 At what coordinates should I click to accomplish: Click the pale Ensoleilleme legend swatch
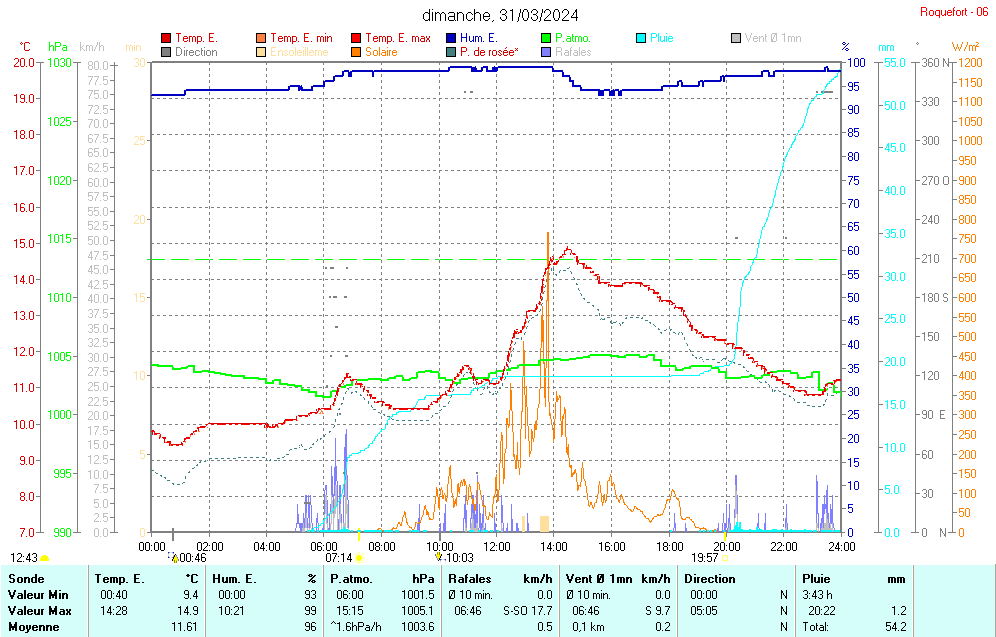click(x=261, y=52)
